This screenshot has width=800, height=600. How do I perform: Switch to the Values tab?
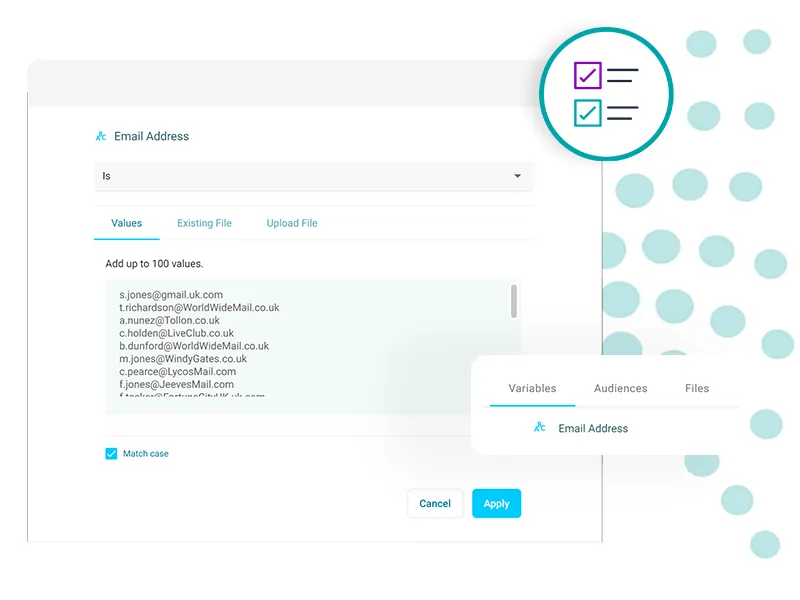click(126, 223)
